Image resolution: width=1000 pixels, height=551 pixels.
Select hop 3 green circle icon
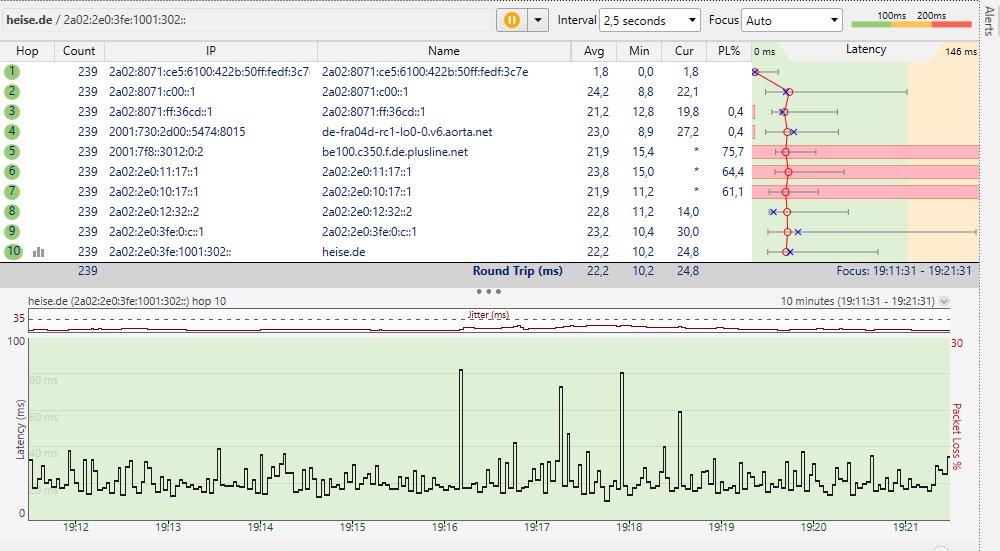11,112
